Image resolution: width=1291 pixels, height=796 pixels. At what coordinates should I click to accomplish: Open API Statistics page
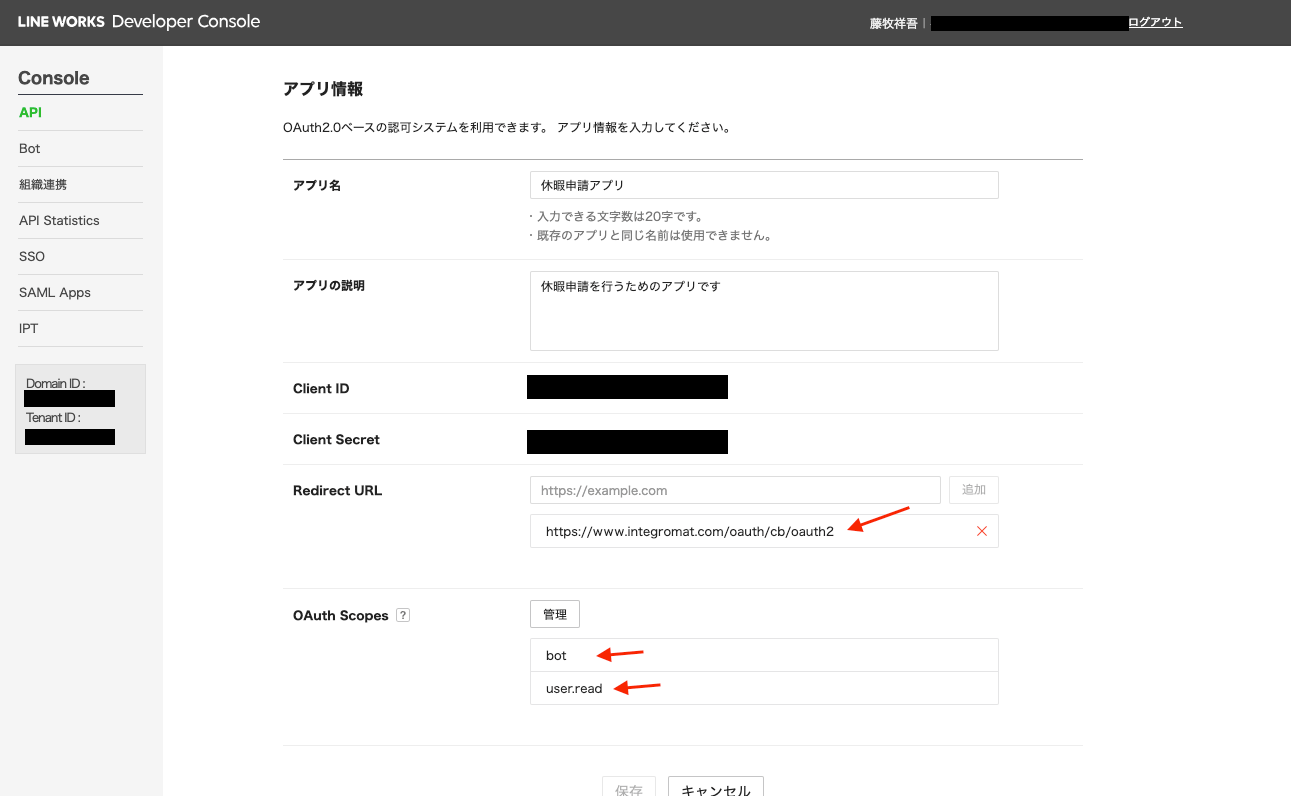point(59,221)
